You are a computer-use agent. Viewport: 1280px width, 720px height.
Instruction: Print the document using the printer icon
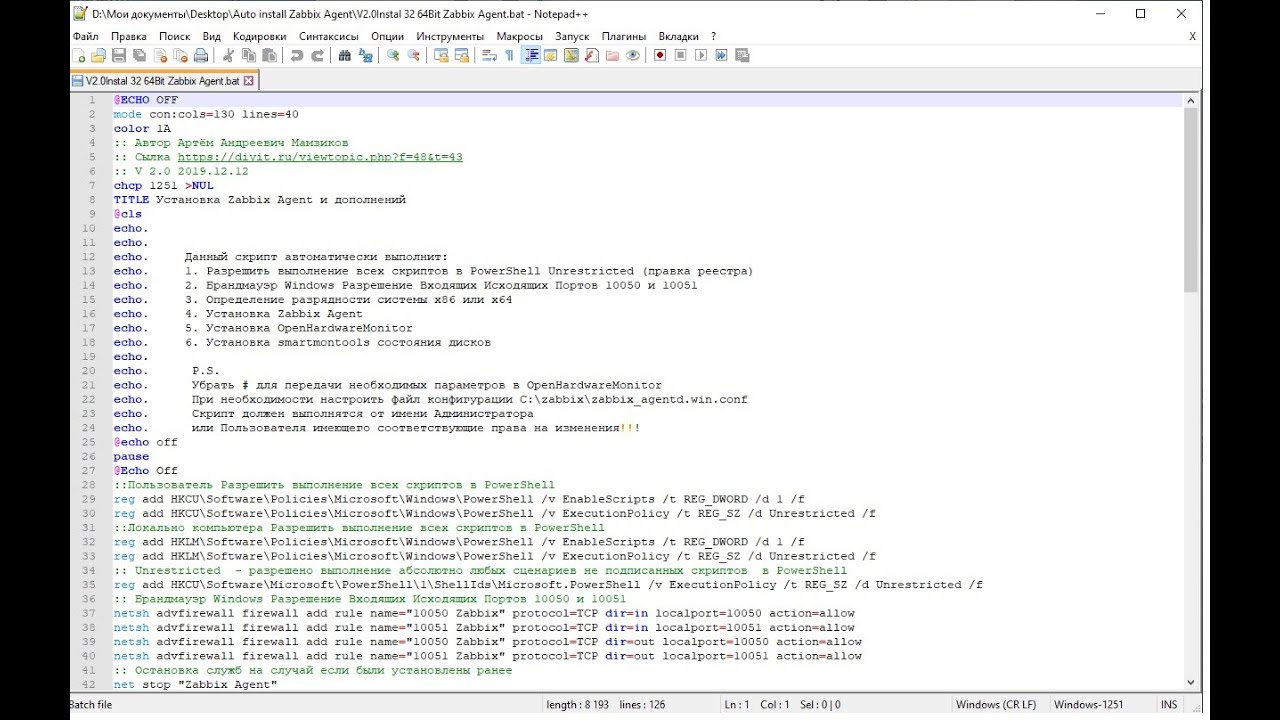click(x=201, y=56)
